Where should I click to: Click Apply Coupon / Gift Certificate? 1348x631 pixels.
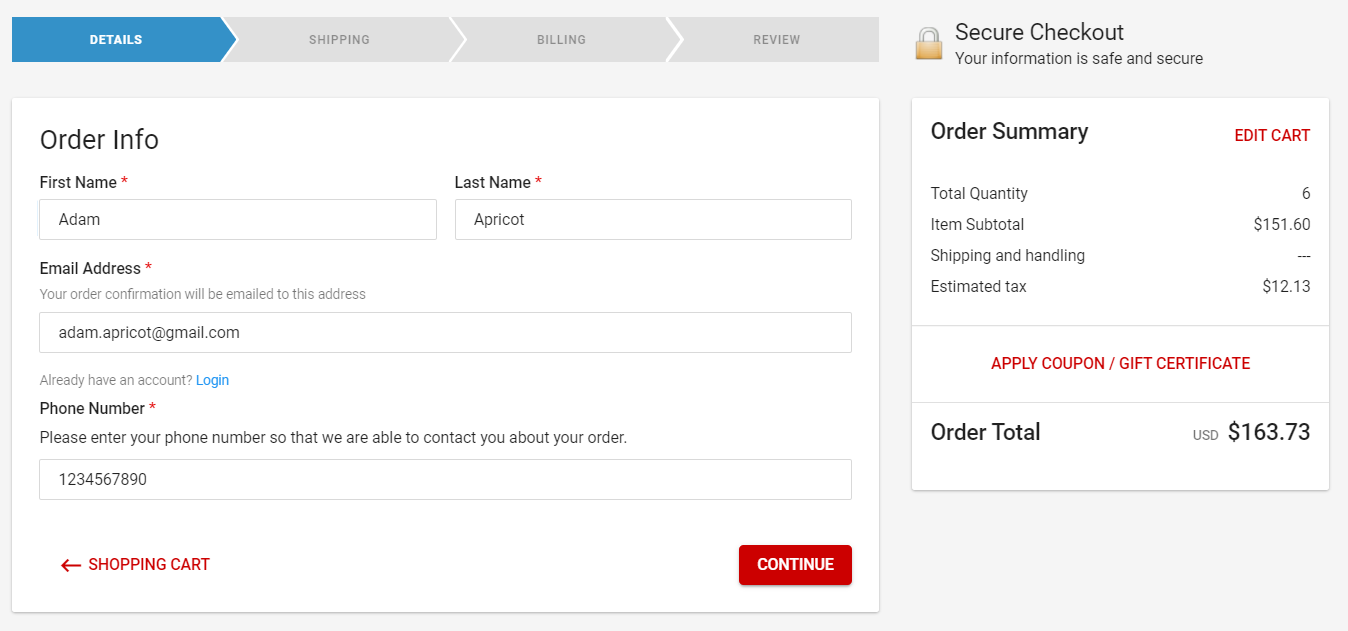click(1120, 364)
